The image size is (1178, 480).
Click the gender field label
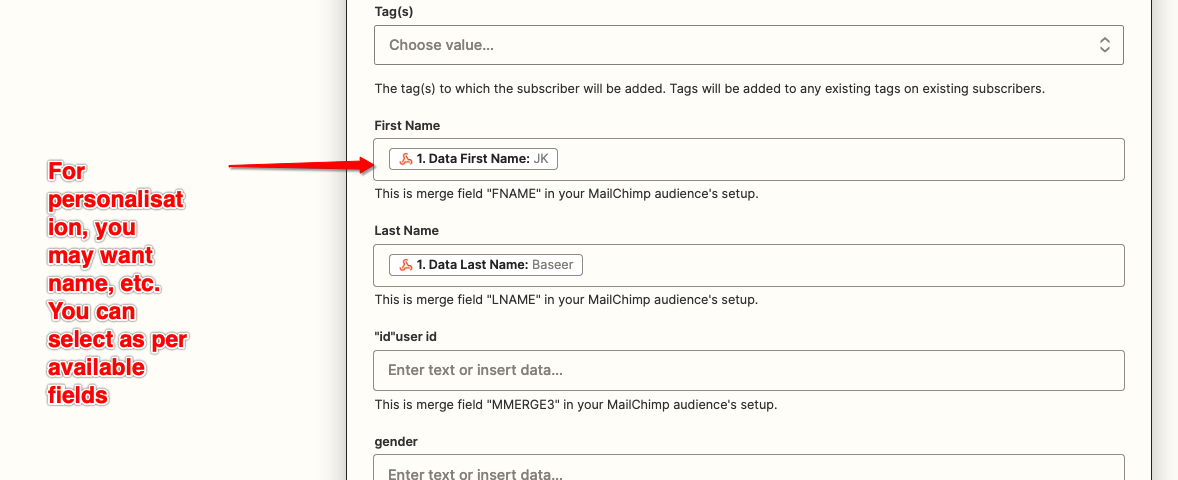tap(395, 441)
